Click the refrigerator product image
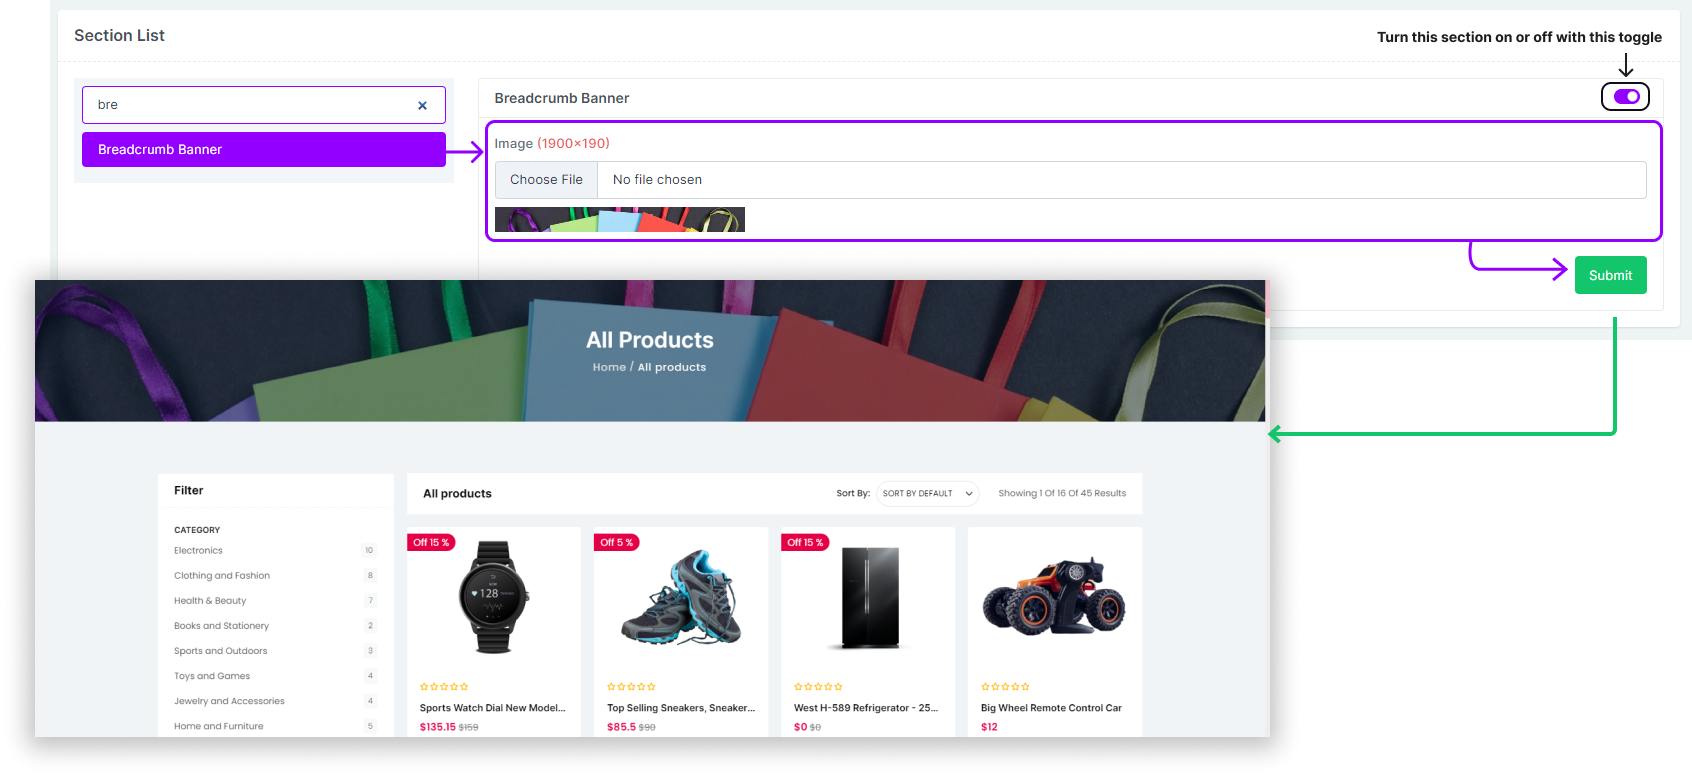The image size is (1692, 776). pos(869,597)
